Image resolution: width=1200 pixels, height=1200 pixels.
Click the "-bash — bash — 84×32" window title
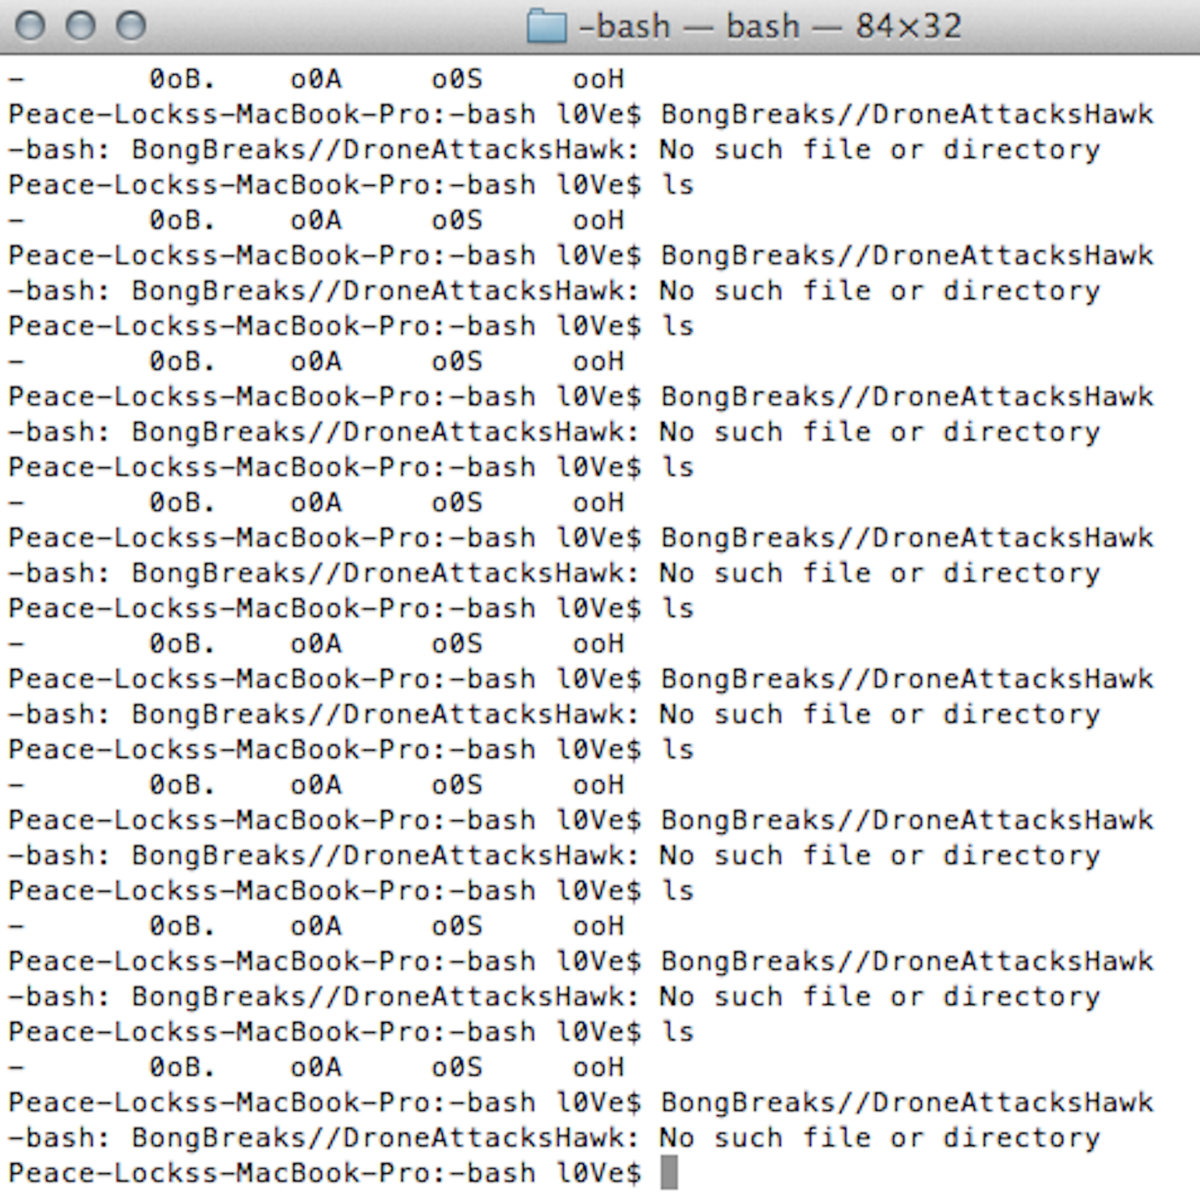769,26
